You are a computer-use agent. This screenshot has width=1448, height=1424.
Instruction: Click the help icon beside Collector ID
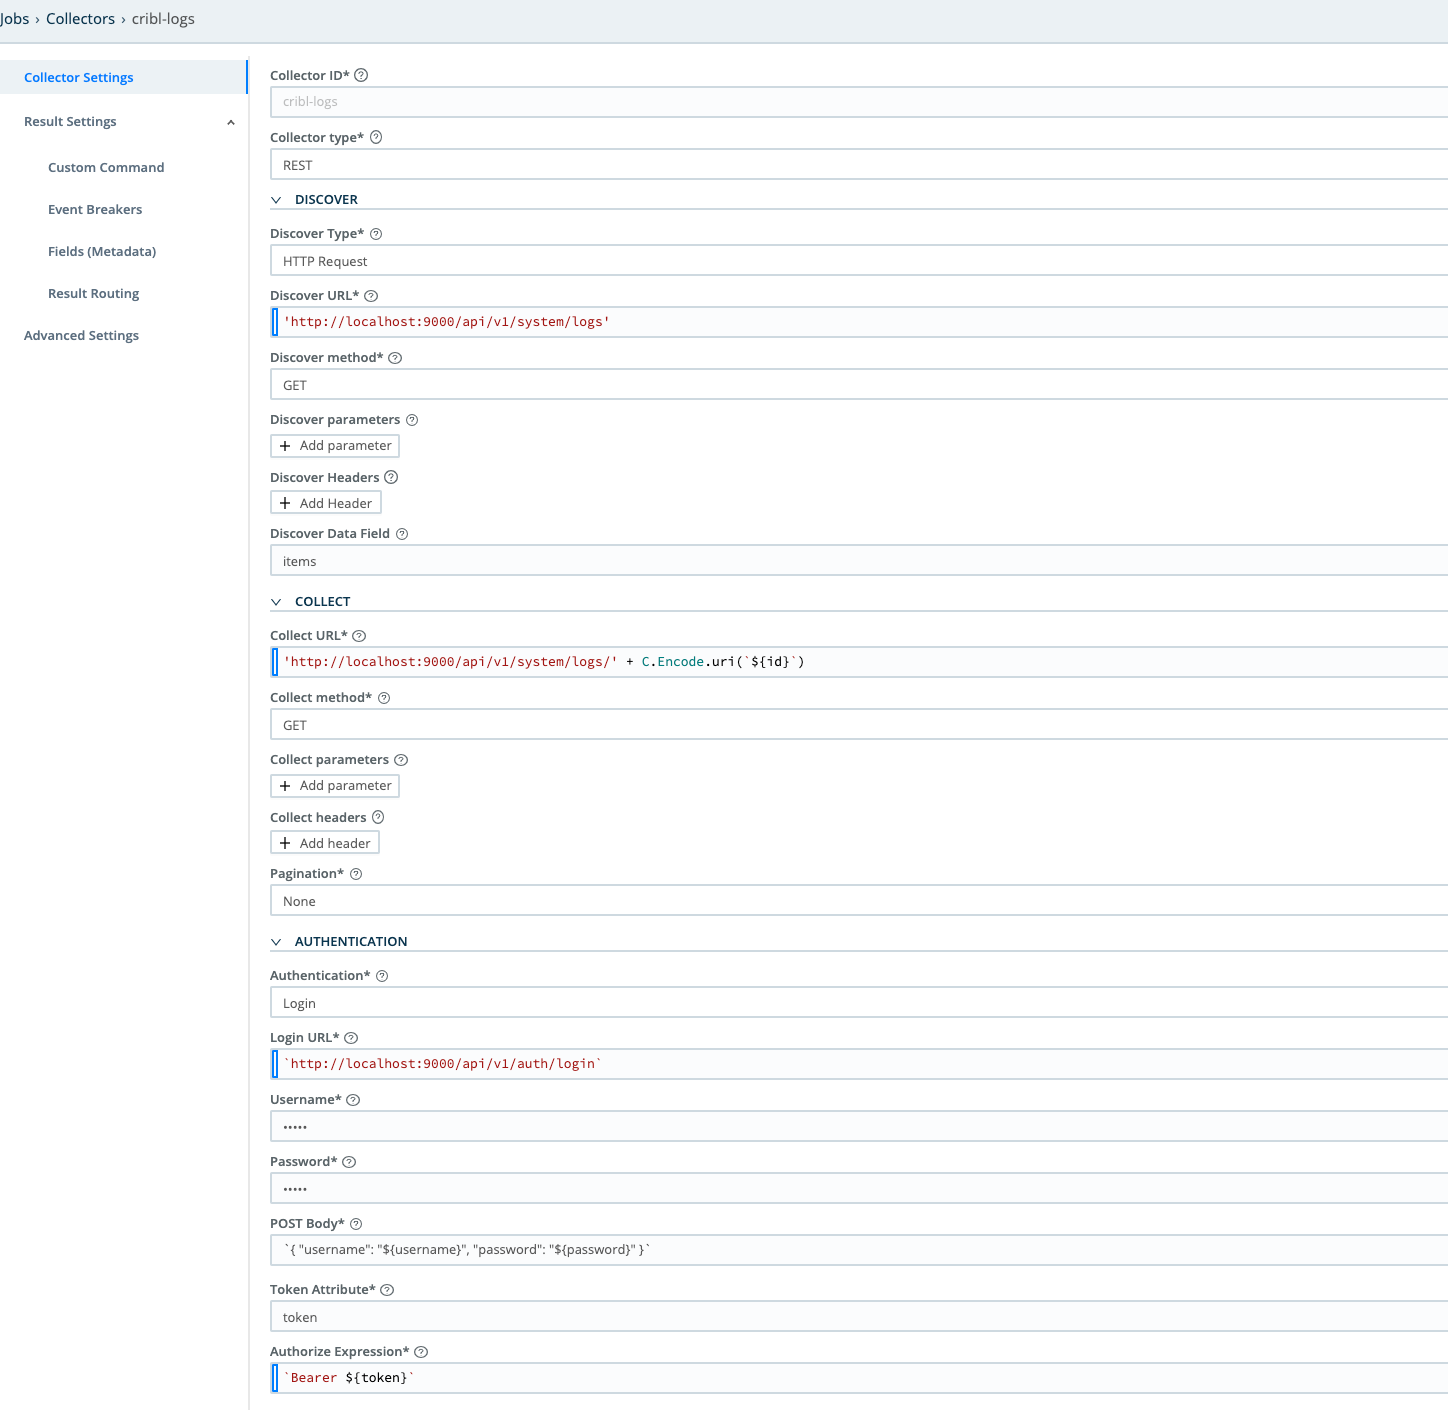362,75
